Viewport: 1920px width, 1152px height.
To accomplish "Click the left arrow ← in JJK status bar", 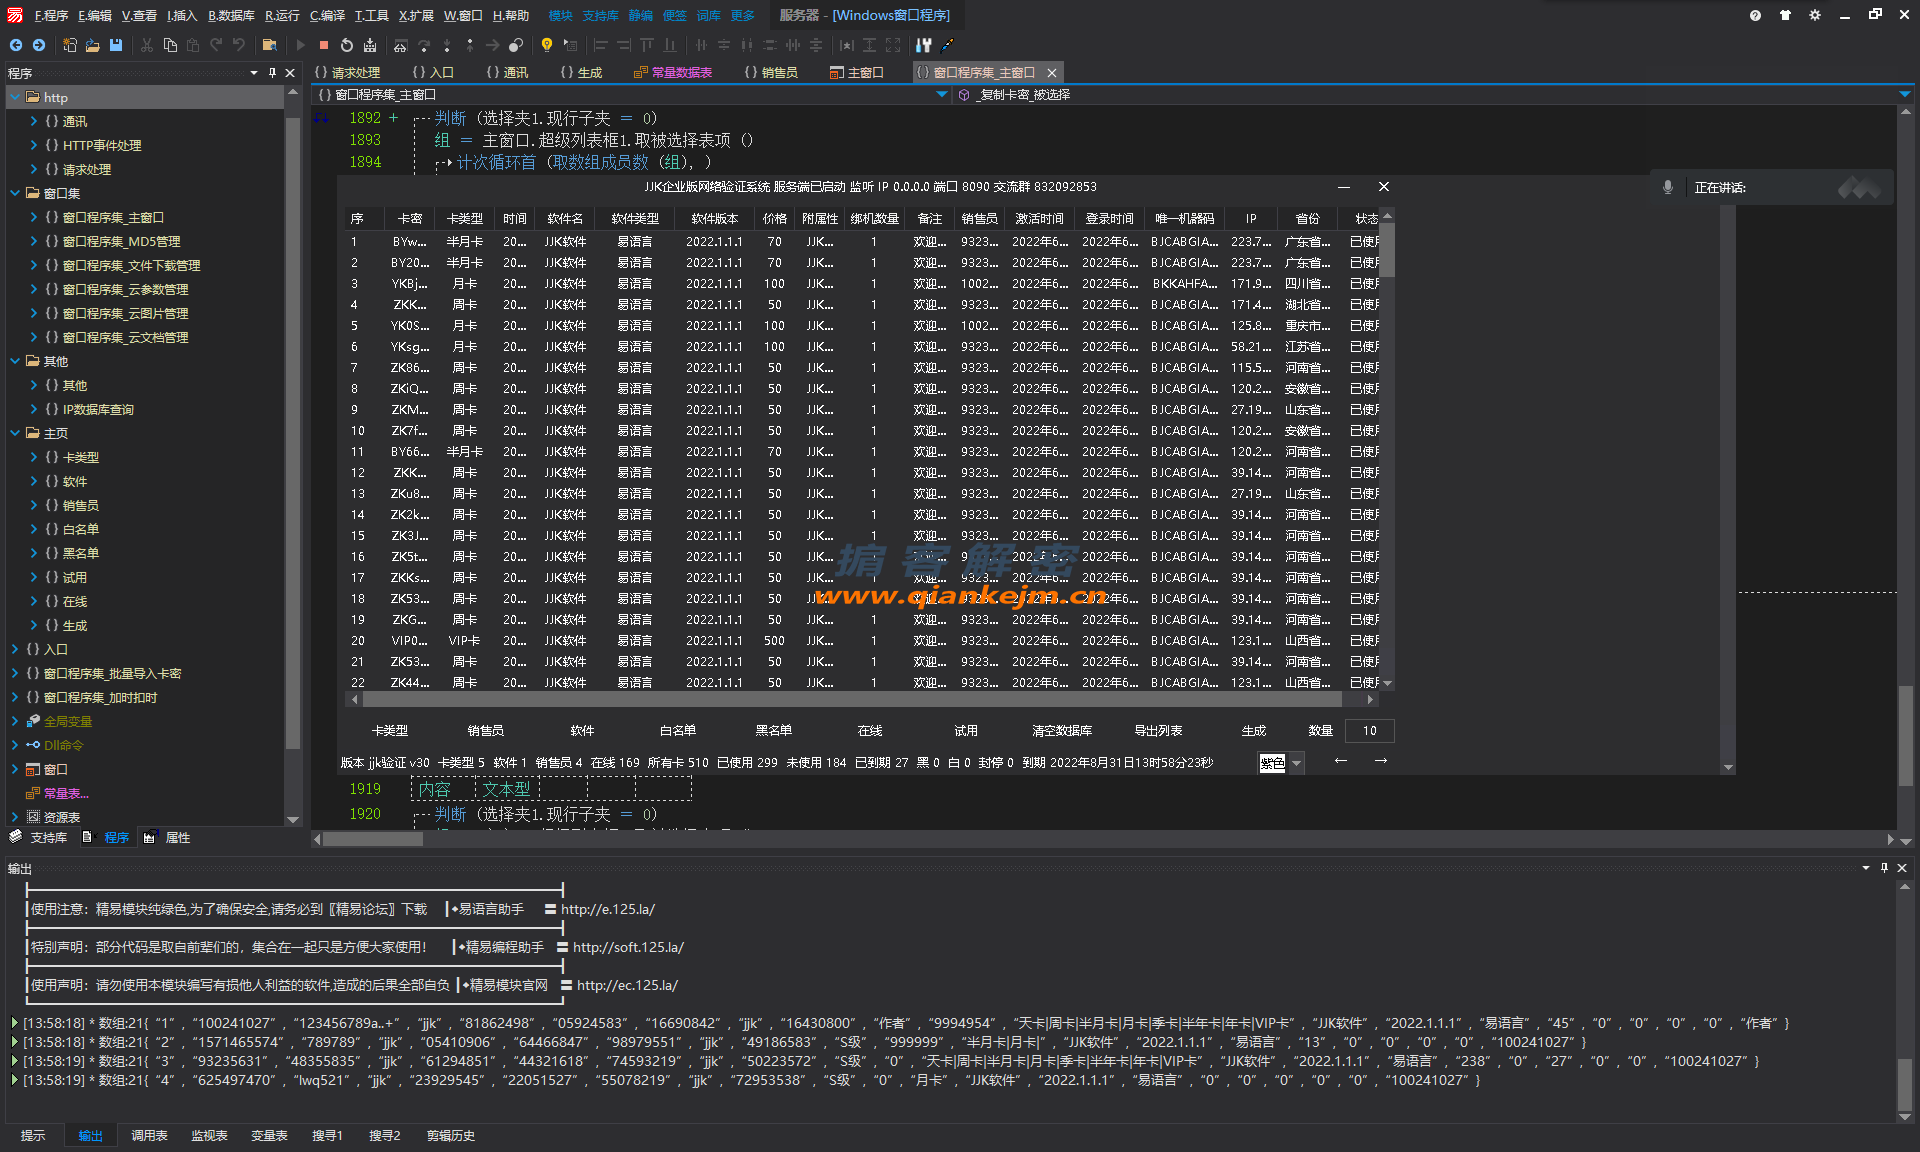I will point(1341,761).
